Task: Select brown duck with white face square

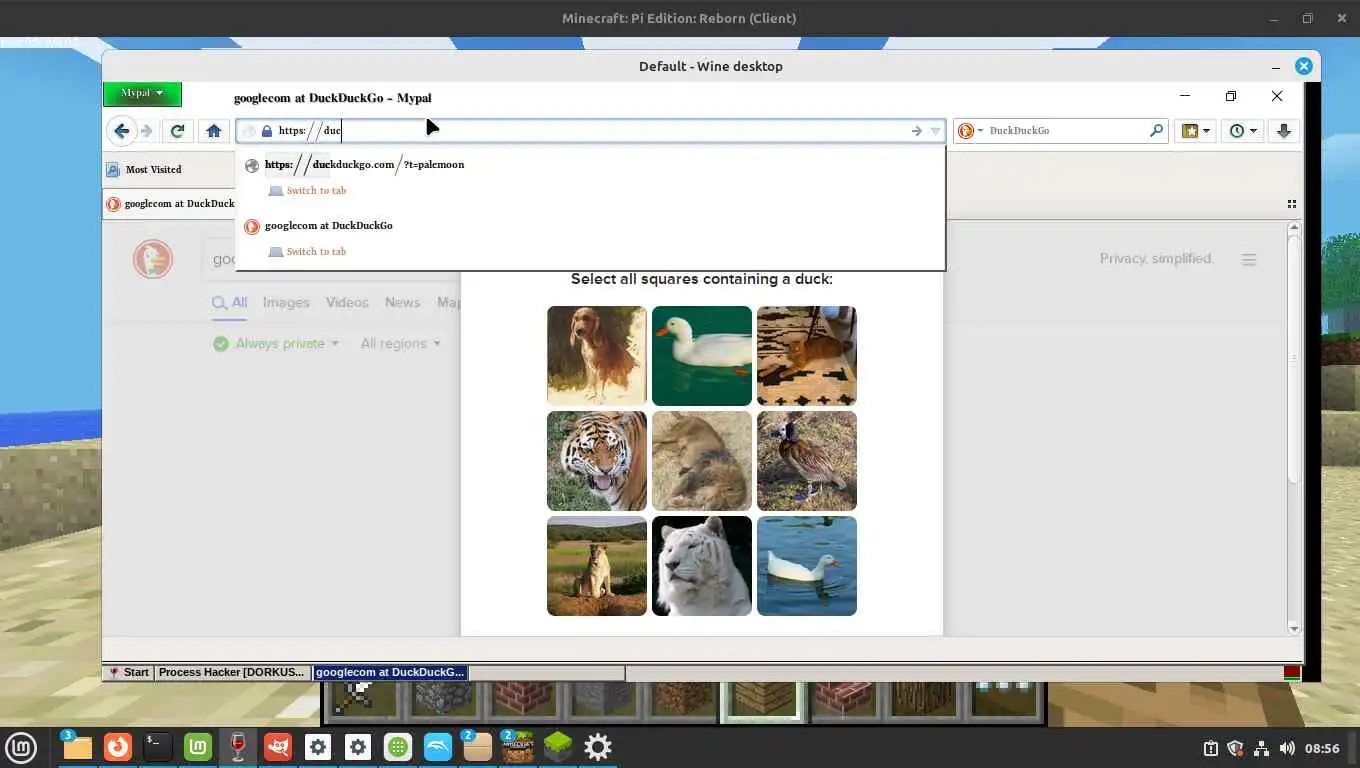Action: (x=807, y=461)
